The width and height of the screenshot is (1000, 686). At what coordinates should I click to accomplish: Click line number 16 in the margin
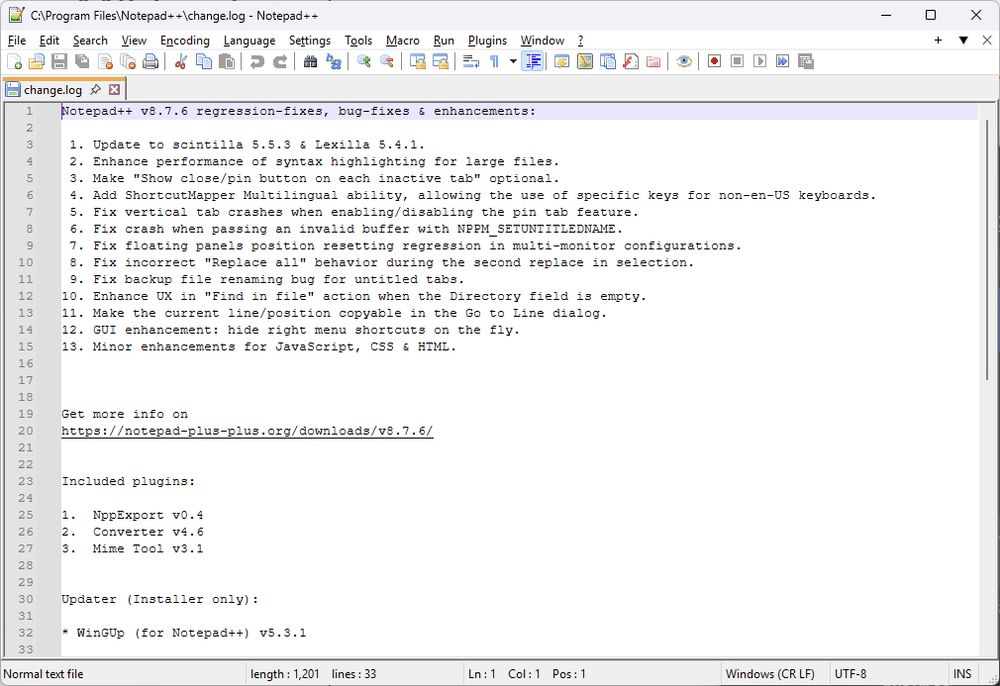point(26,363)
